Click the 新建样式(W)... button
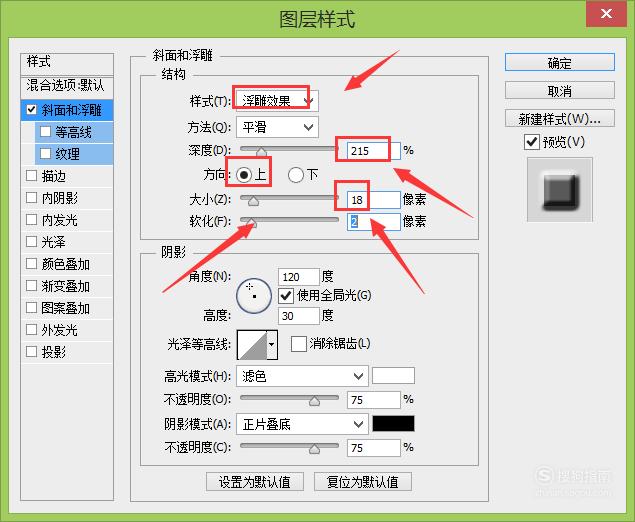This screenshot has height=522, width=635. pyautogui.click(x=560, y=118)
